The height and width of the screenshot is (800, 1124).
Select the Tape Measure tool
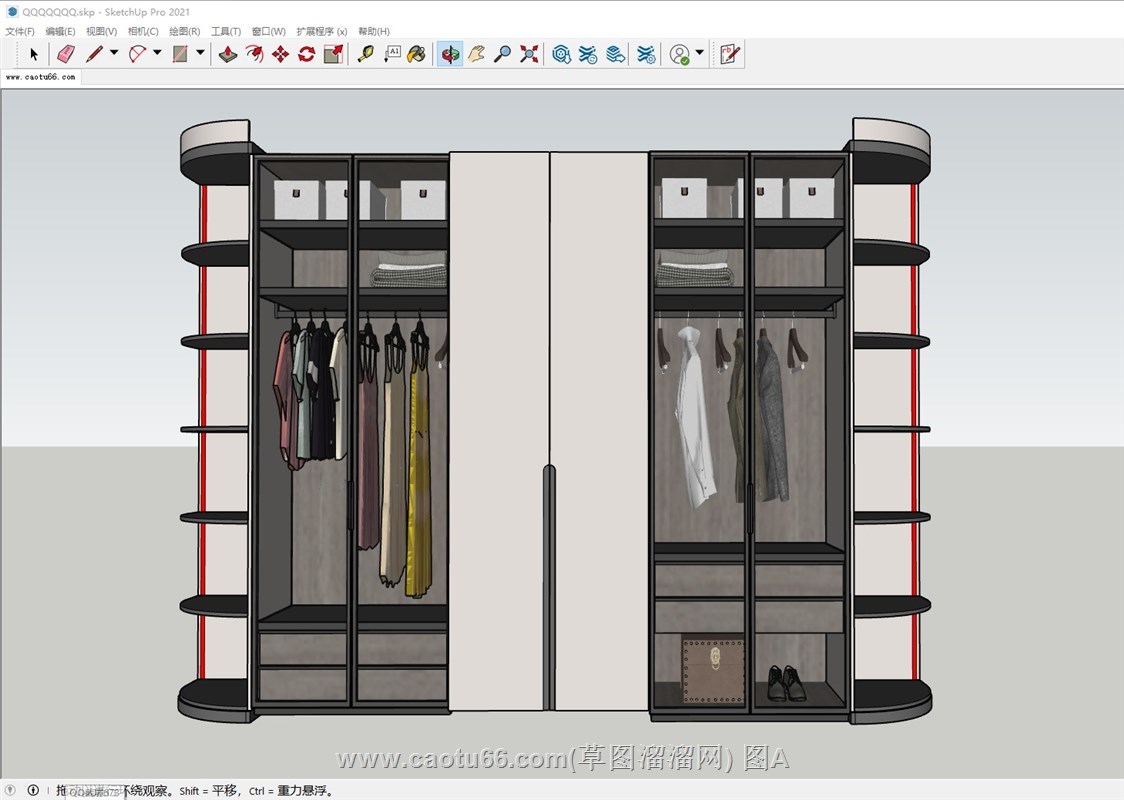(x=365, y=54)
